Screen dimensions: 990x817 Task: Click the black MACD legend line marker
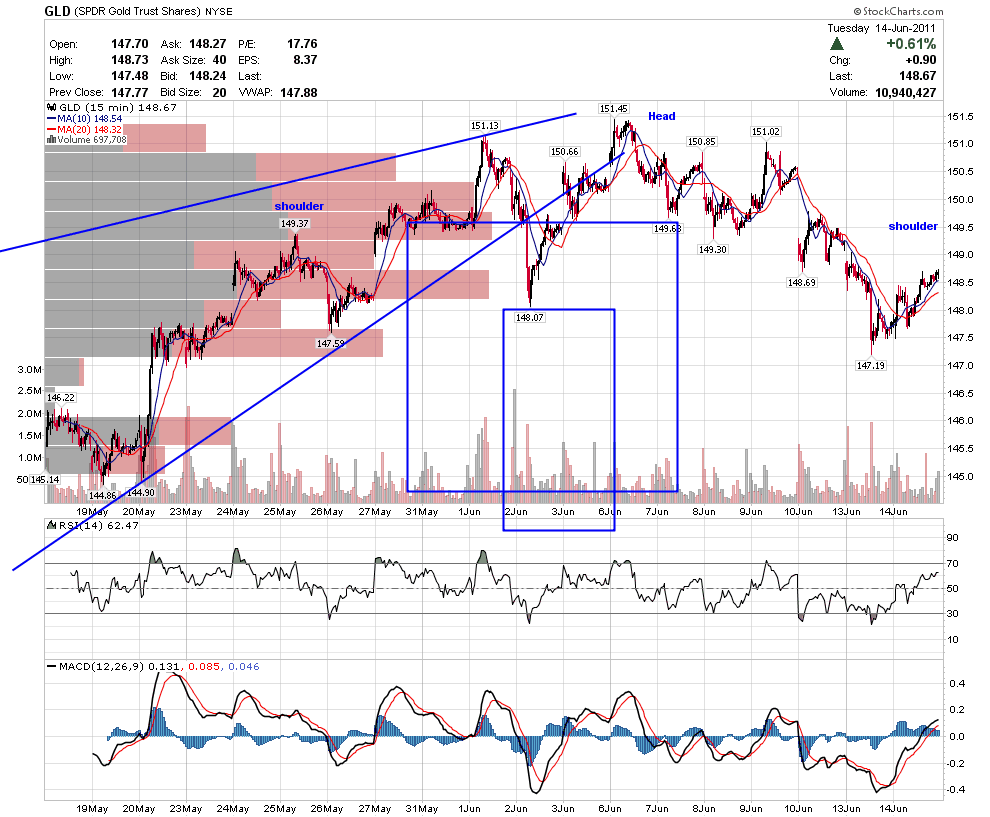[x=52, y=667]
